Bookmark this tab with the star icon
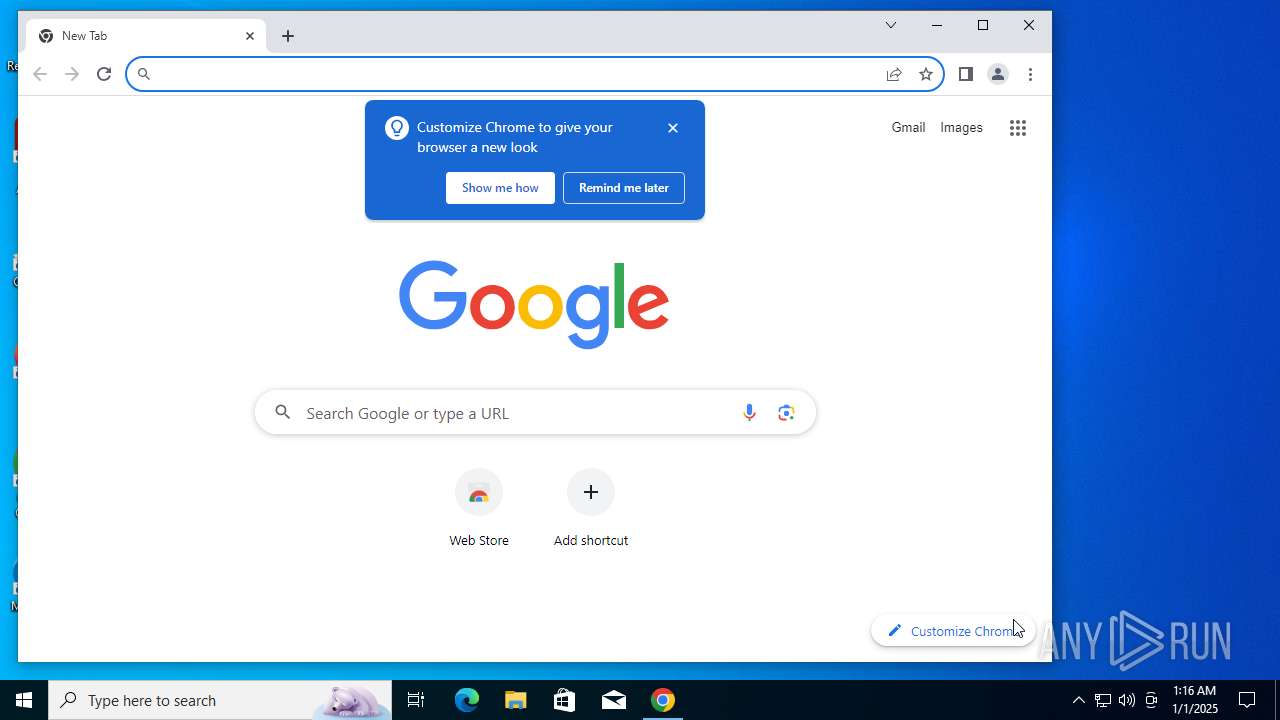Viewport: 1280px width, 720px height. pyautogui.click(x=926, y=74)
